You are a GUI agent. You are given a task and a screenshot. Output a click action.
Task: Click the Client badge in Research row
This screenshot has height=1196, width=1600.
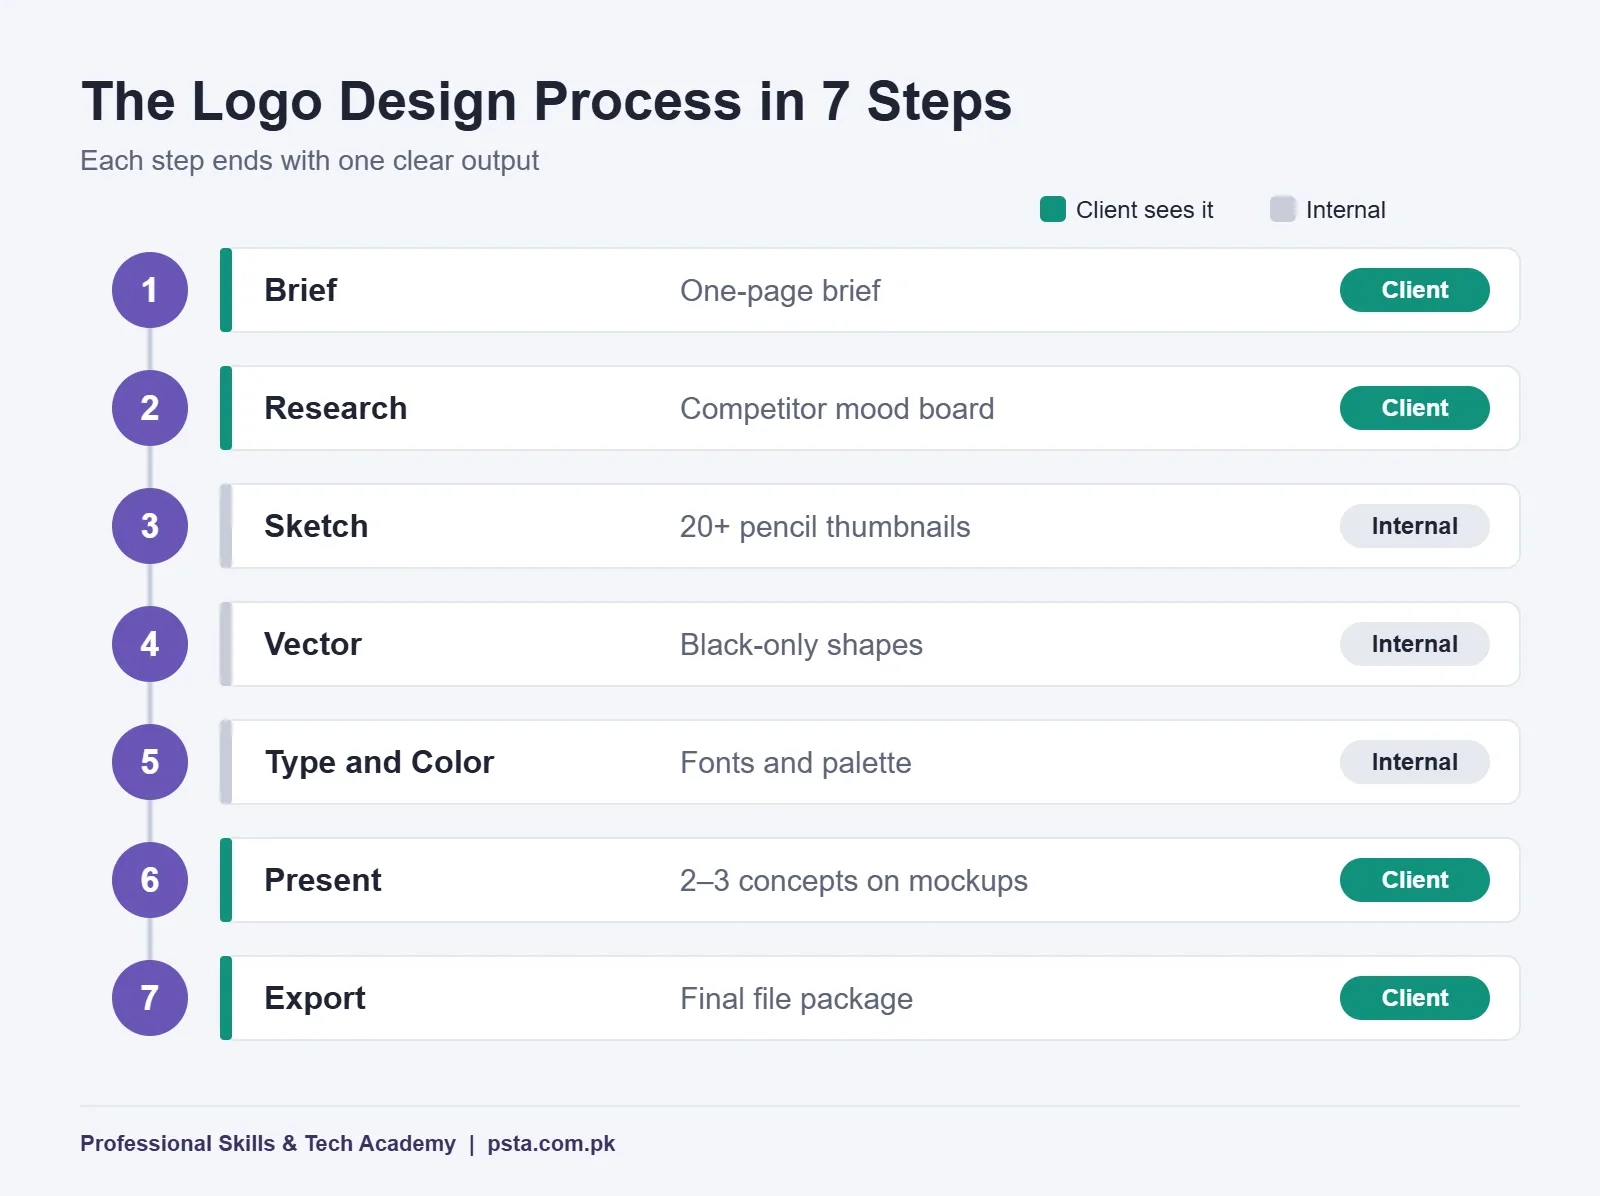(x=1415, y=408)
